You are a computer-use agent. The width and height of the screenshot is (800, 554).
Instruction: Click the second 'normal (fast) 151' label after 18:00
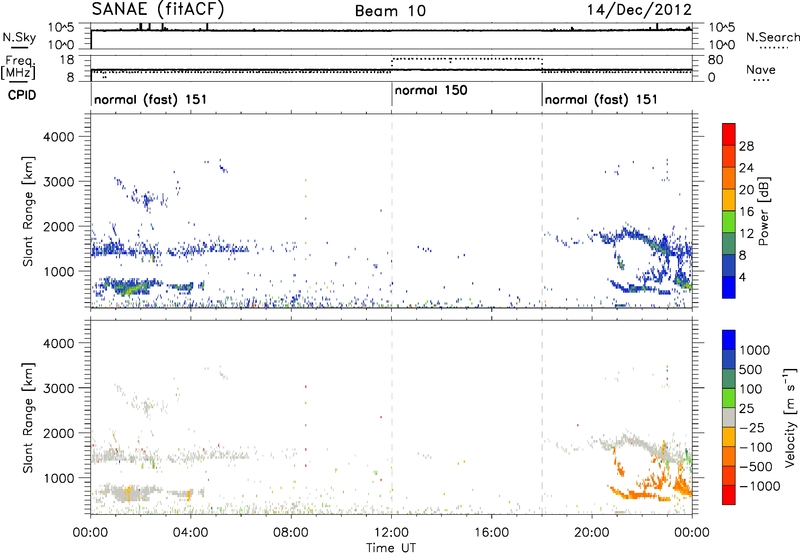coord(601,99)
